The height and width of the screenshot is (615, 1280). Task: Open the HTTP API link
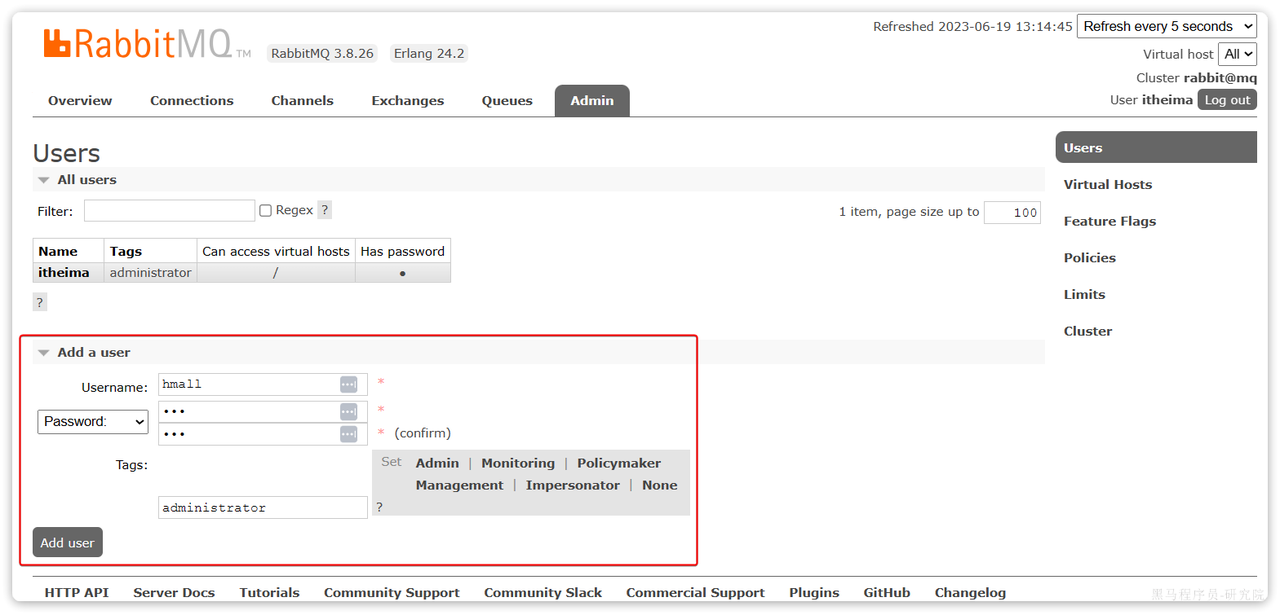coord(77,593)
